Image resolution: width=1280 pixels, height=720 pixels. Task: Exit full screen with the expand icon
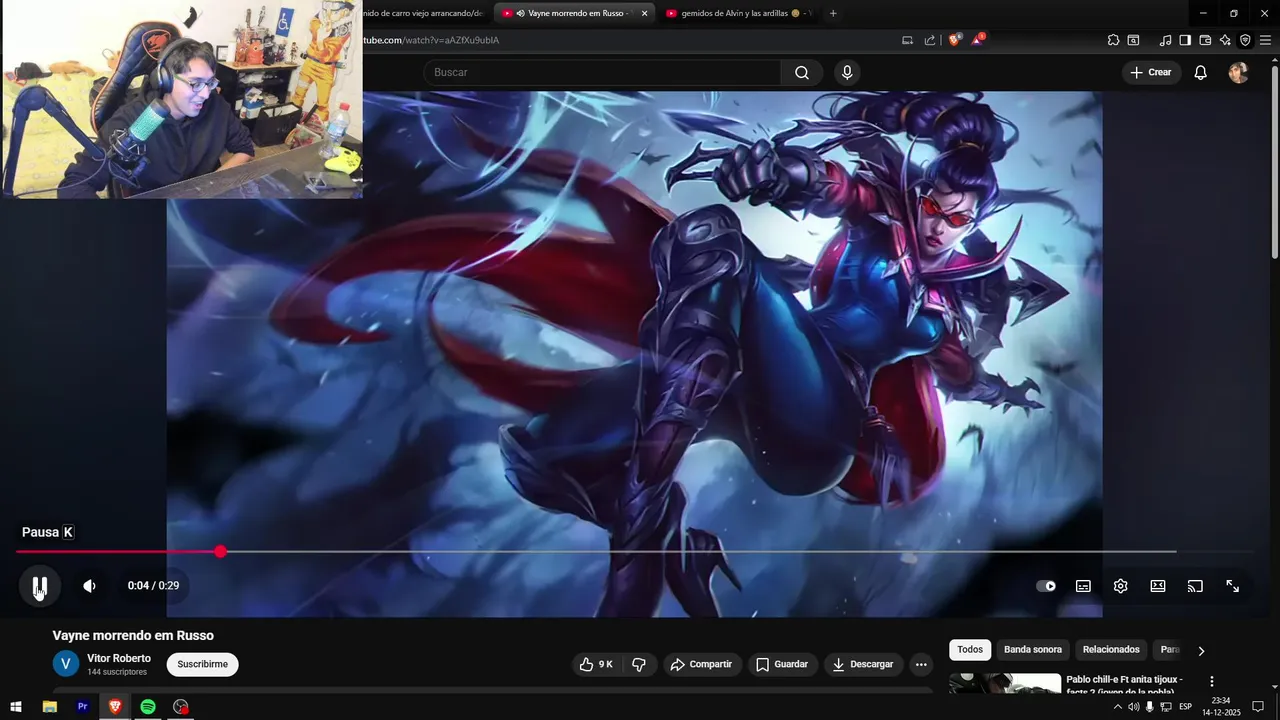click(1233, 586)
